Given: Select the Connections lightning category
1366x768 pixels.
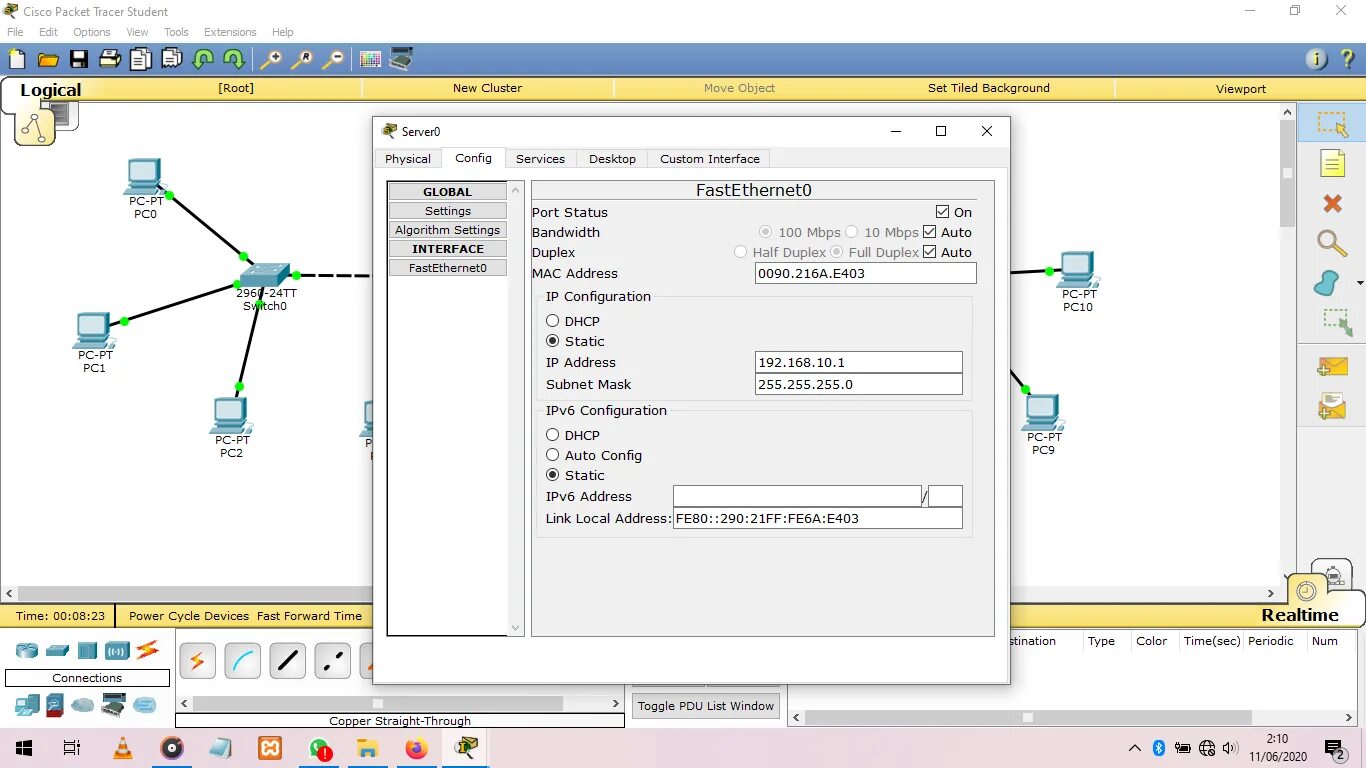Looking at the screenshot, I should coord(148,650).
